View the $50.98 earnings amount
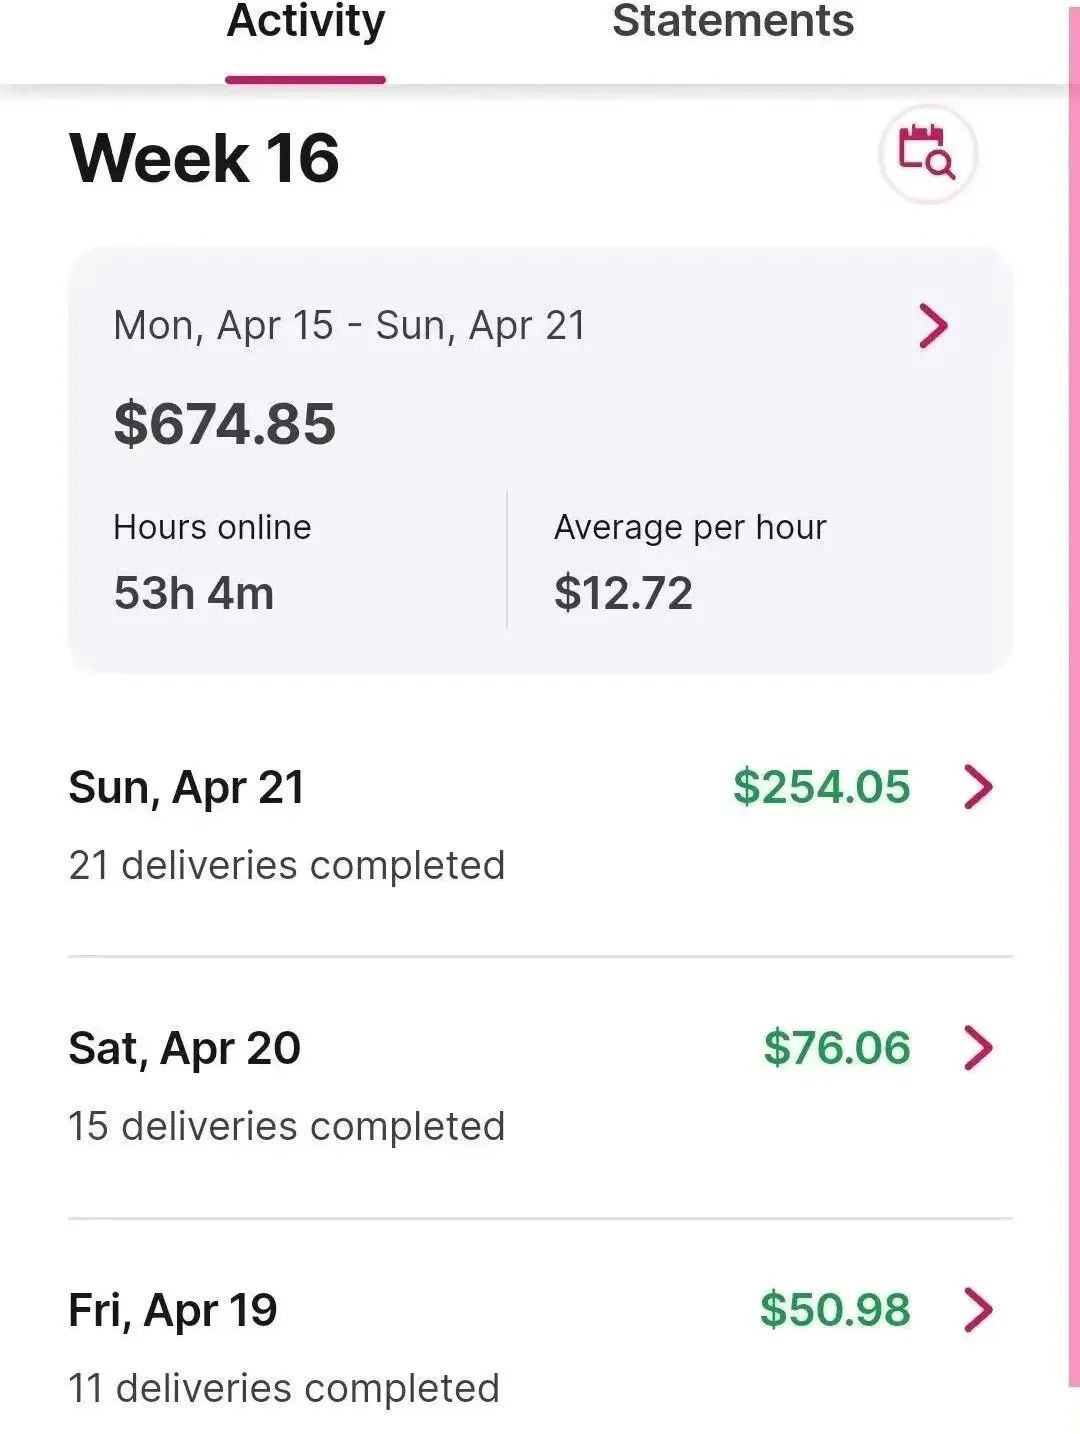Image resolution: width=1080 pixels, height=1434 pixels. (x=835, y=1310)
